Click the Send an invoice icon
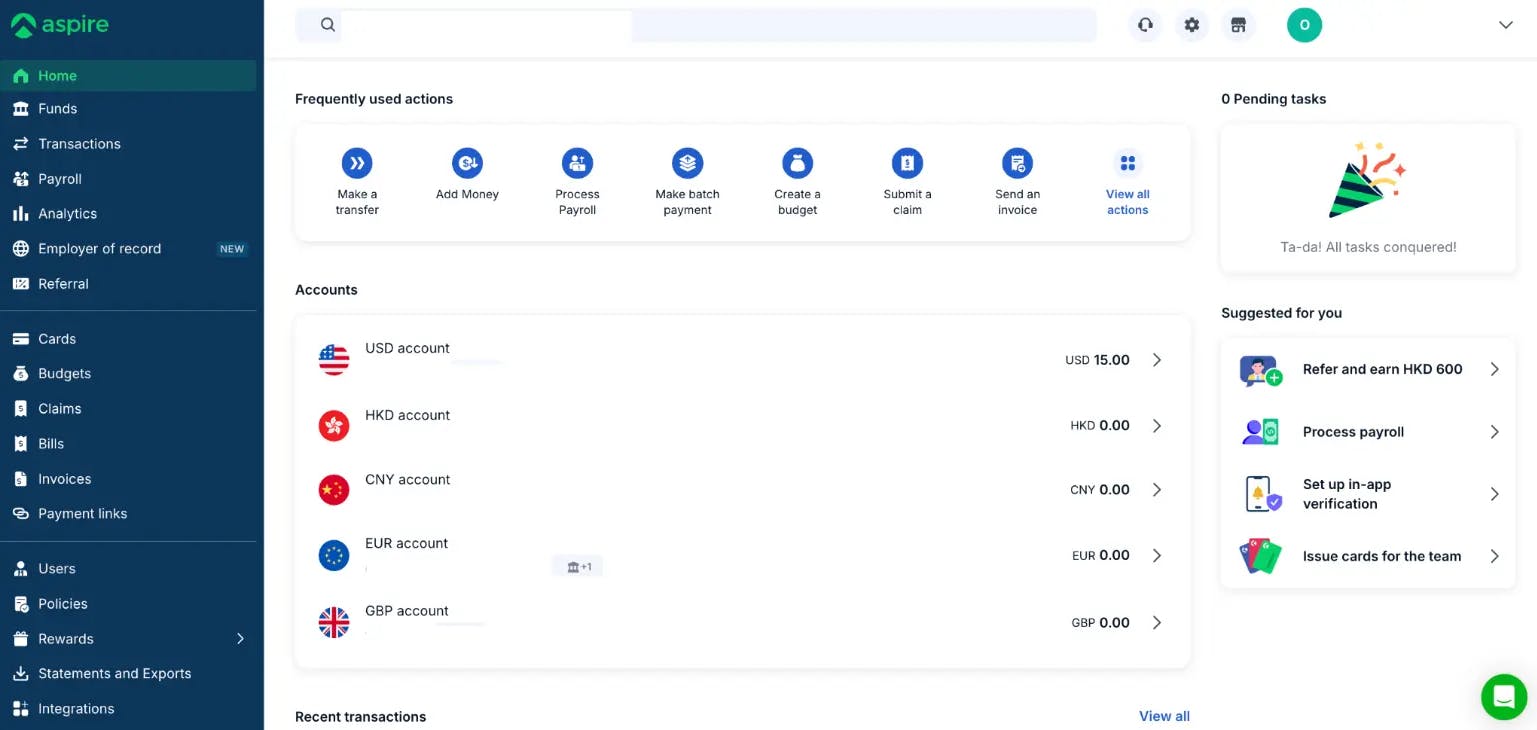The height and width of the screenshot is (730, 1537). pos(1017,162)
